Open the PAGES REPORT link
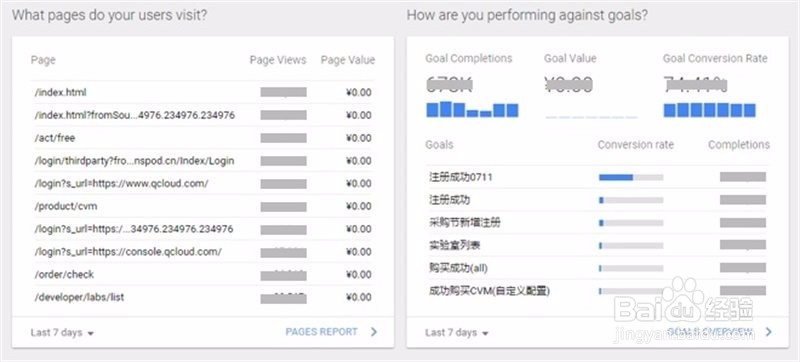Image resolution: width=800 pixels, height=362 pixels. coord(321,332)
